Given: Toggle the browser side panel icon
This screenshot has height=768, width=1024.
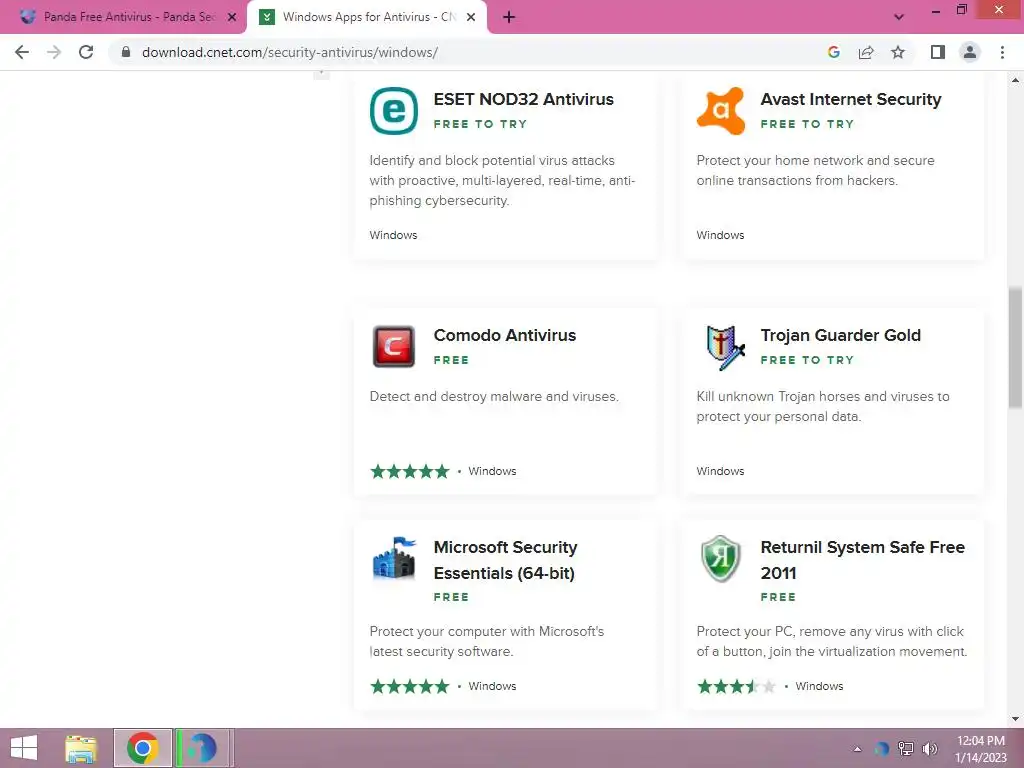Looking at the screenshot, I should 938,52.
